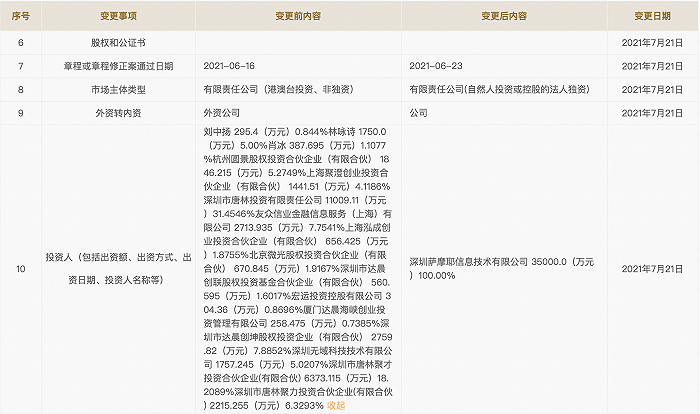Select the 市场主体类型 cell
Image resolution: width=700 pixels, height=414 pixels.
pyautogui.click(x=118, y=90)
